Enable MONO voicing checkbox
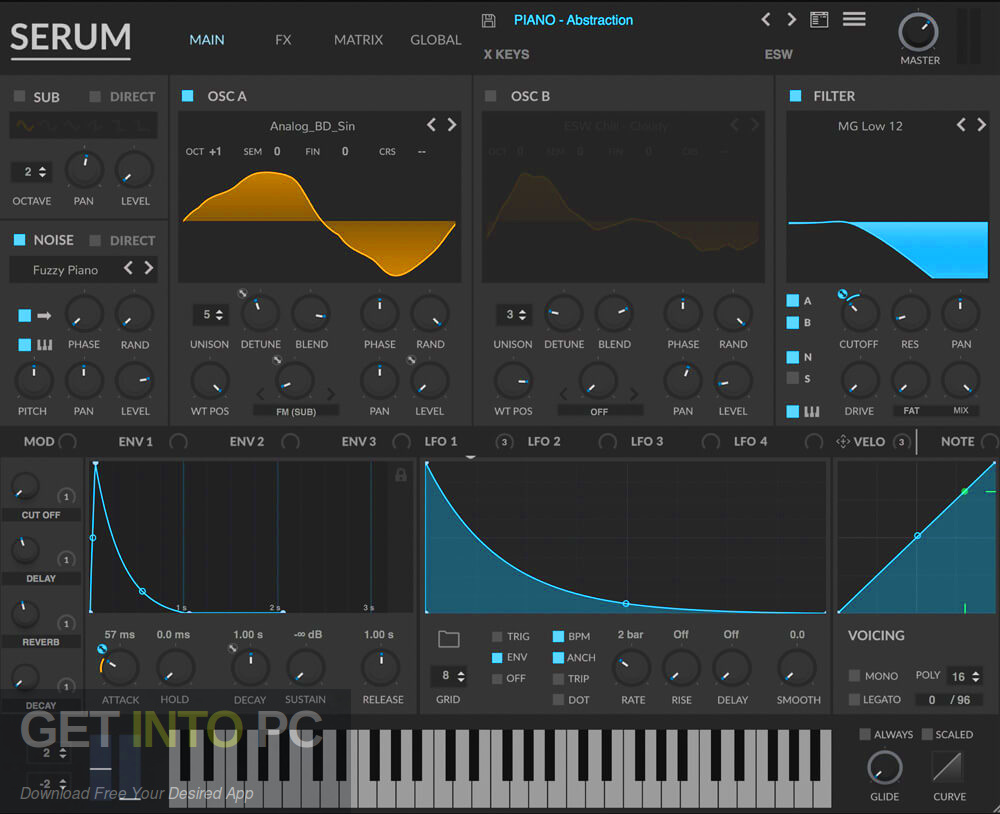 (855, 675)
